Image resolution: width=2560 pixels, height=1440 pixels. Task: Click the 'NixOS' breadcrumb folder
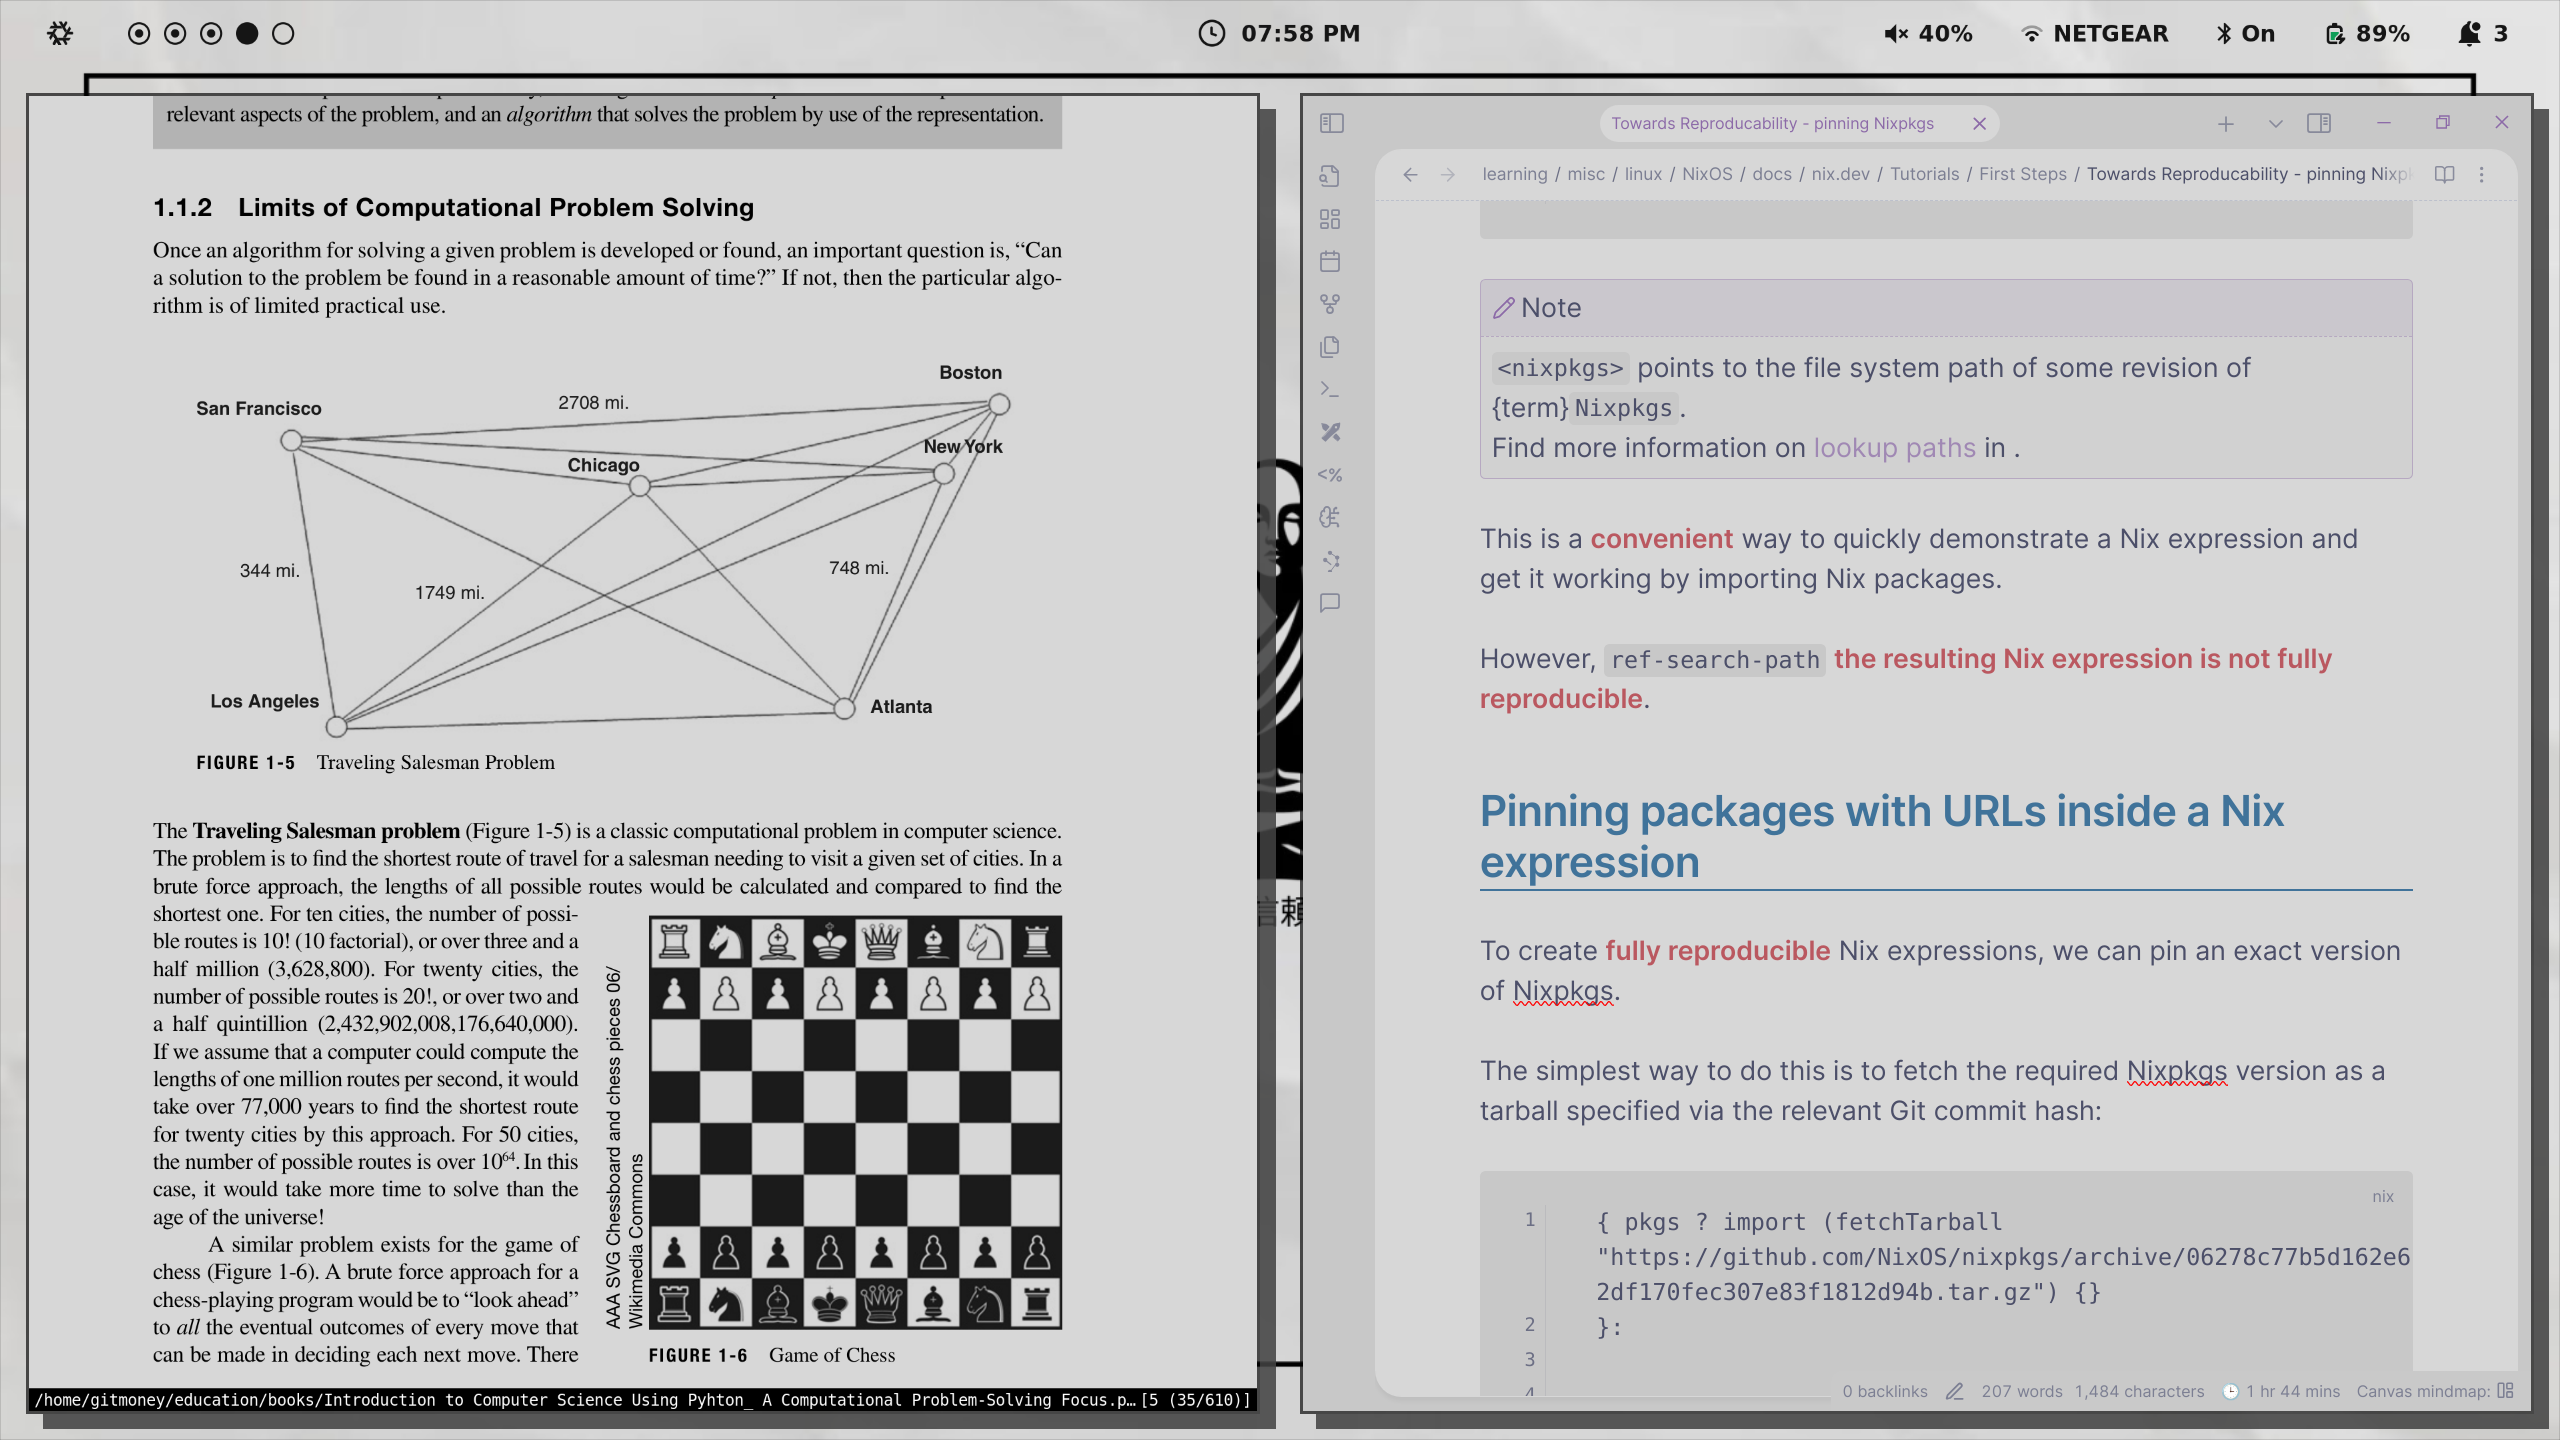point(1707,174)
